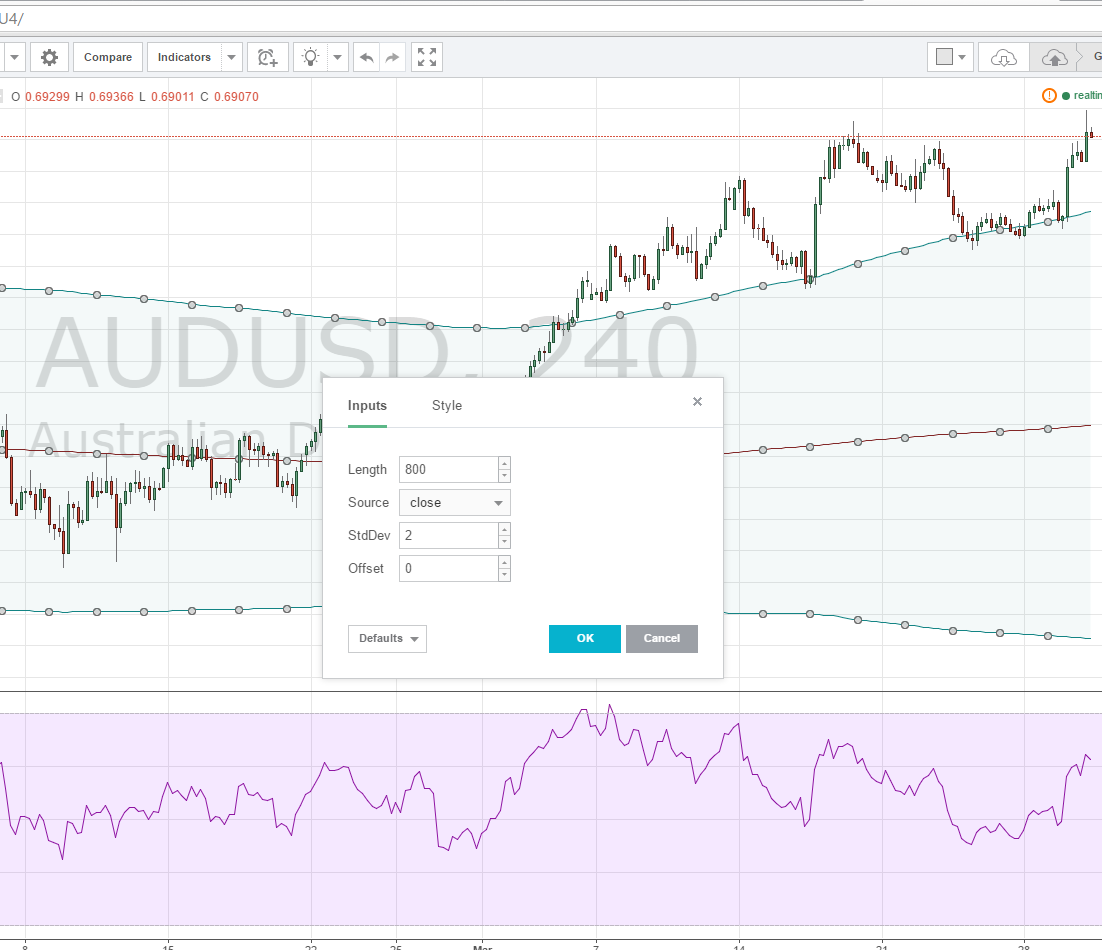Screen dimensions: 1102x950
Task: Expand the dropdown arrow left of the gear
Action: click(x=14, y=58)
